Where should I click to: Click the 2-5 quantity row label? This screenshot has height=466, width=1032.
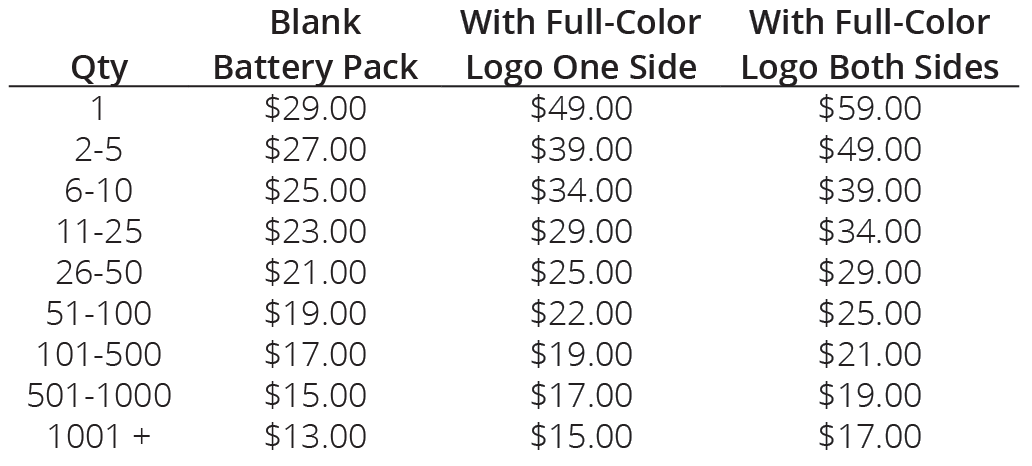[99, 150]
